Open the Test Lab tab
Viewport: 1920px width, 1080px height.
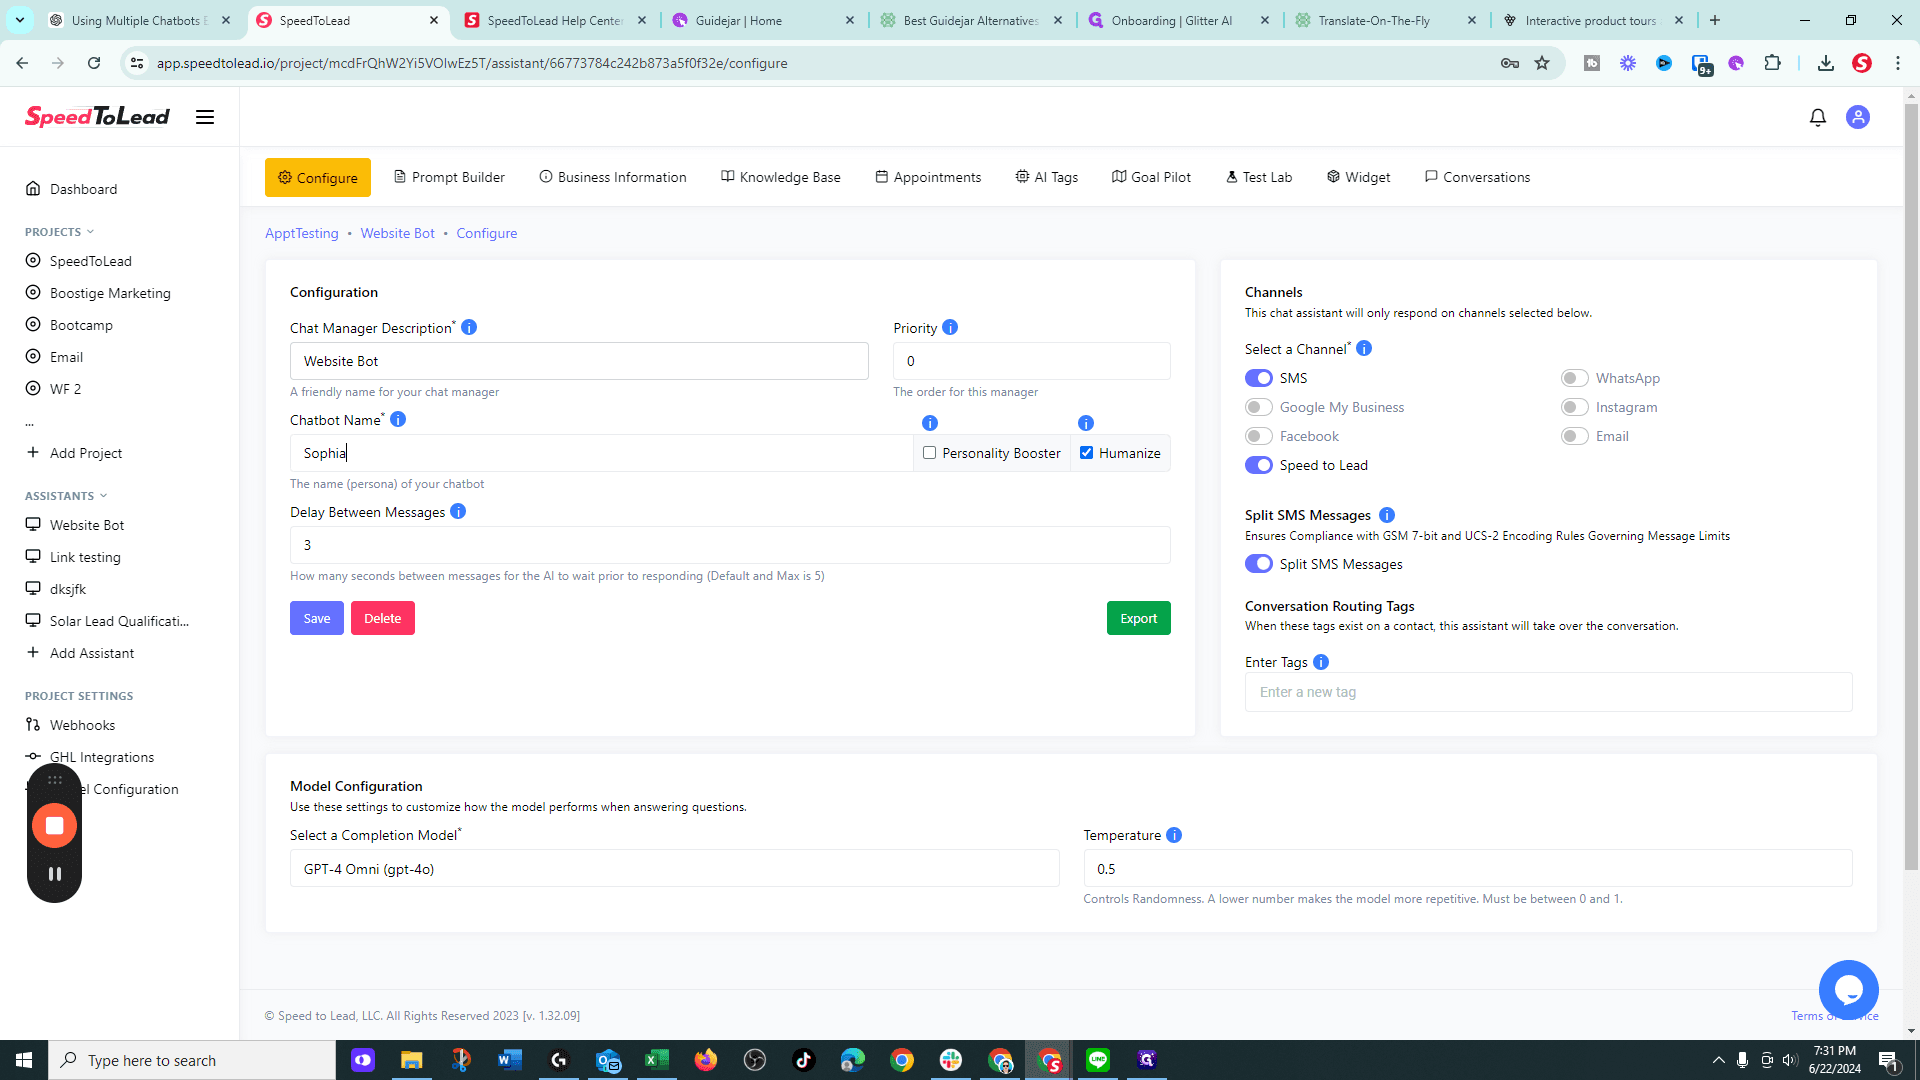coord(1259,177)
